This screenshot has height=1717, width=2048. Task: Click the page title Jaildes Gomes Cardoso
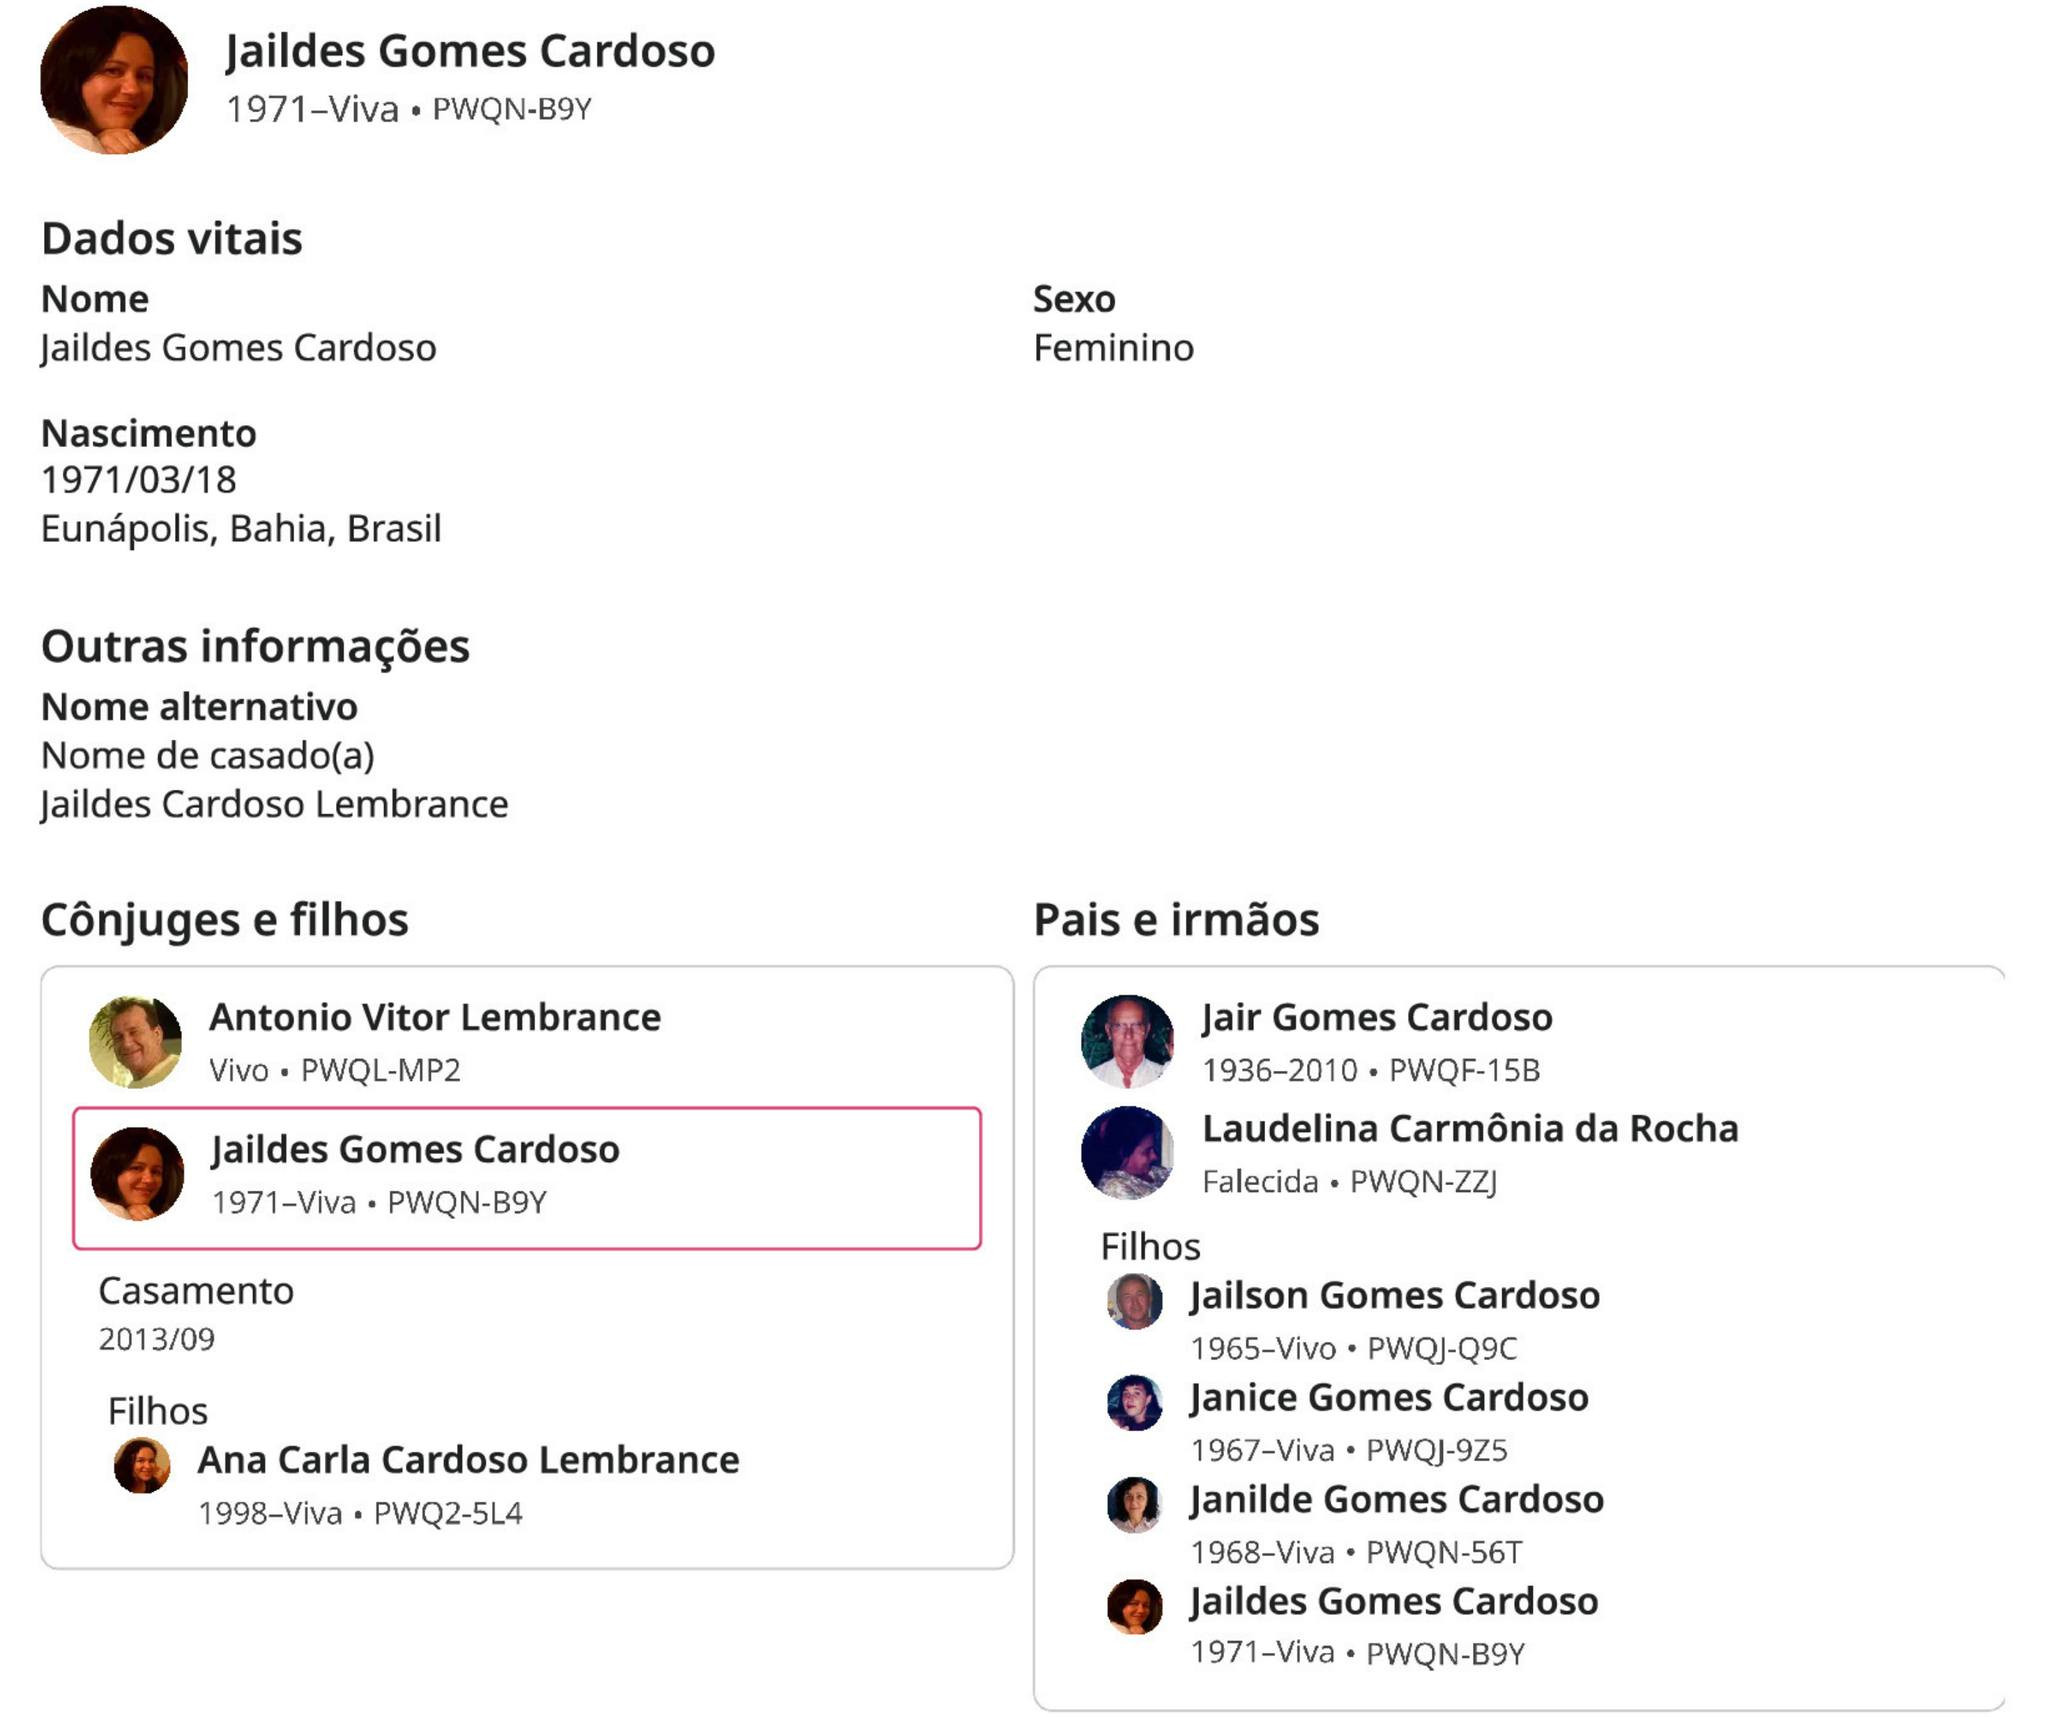(470, 51)
